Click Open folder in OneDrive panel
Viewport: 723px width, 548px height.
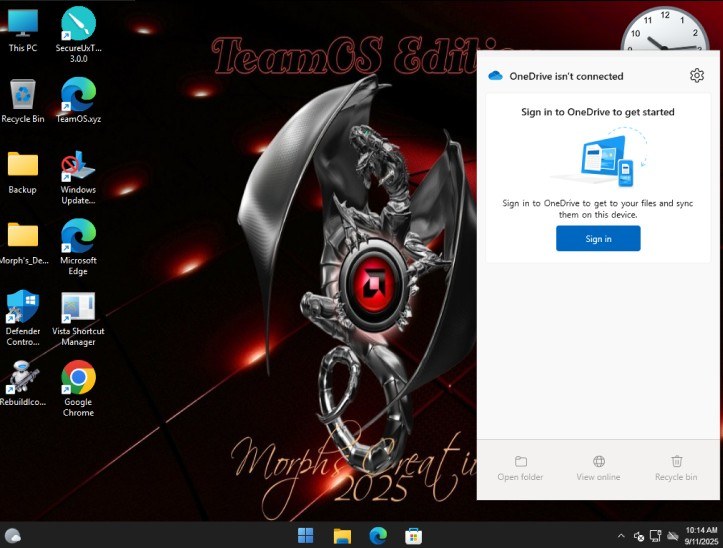[520, 468]
